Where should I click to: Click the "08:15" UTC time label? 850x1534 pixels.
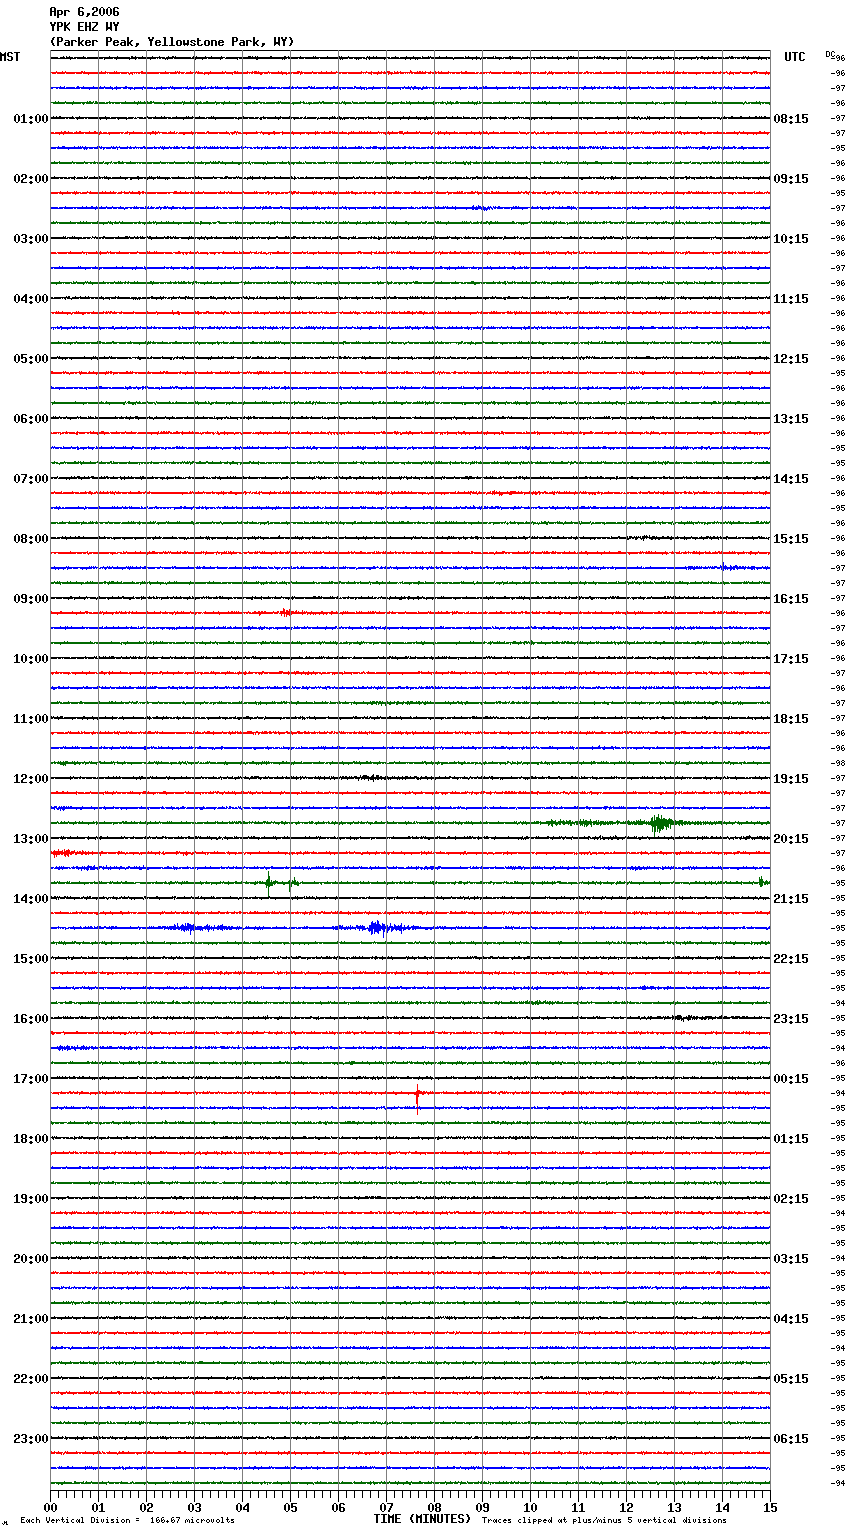point(791,119)
